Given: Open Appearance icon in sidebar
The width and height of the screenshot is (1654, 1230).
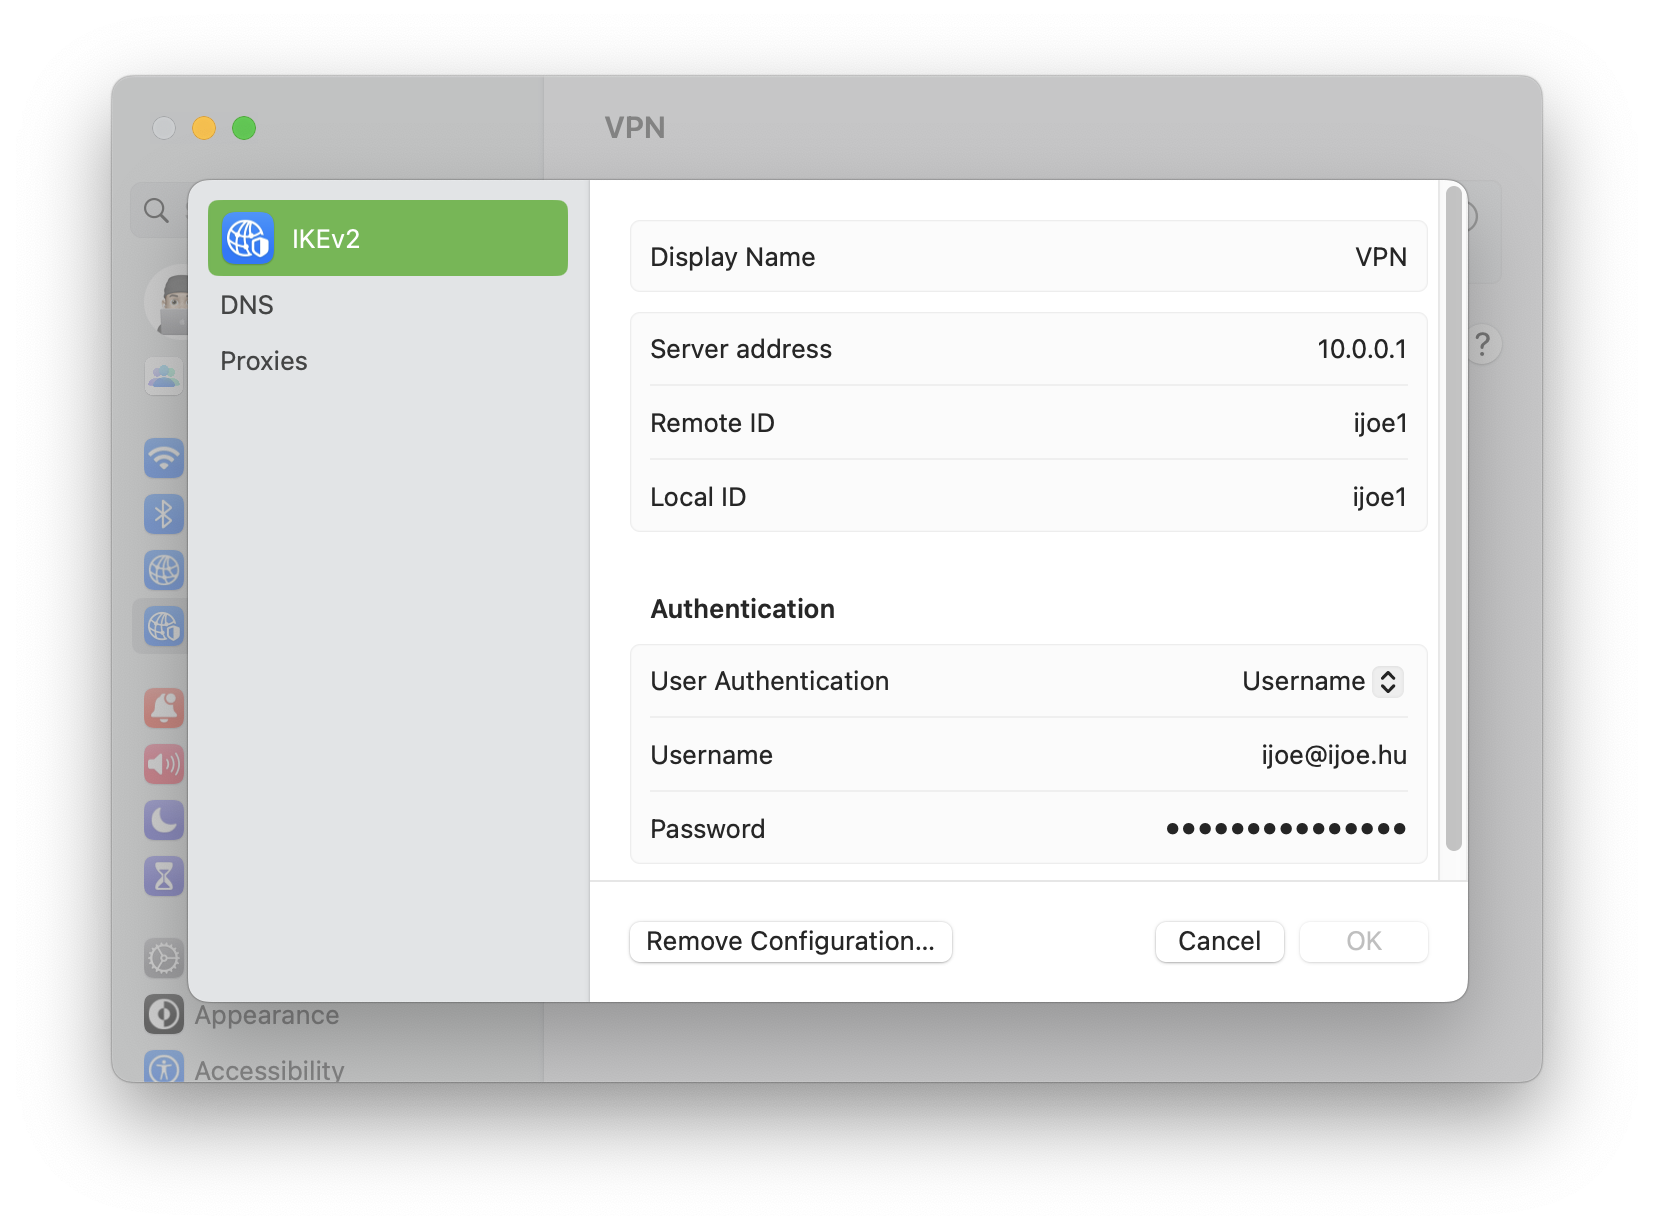Looking at the screenshot, I should click(x=164, y=1014).
